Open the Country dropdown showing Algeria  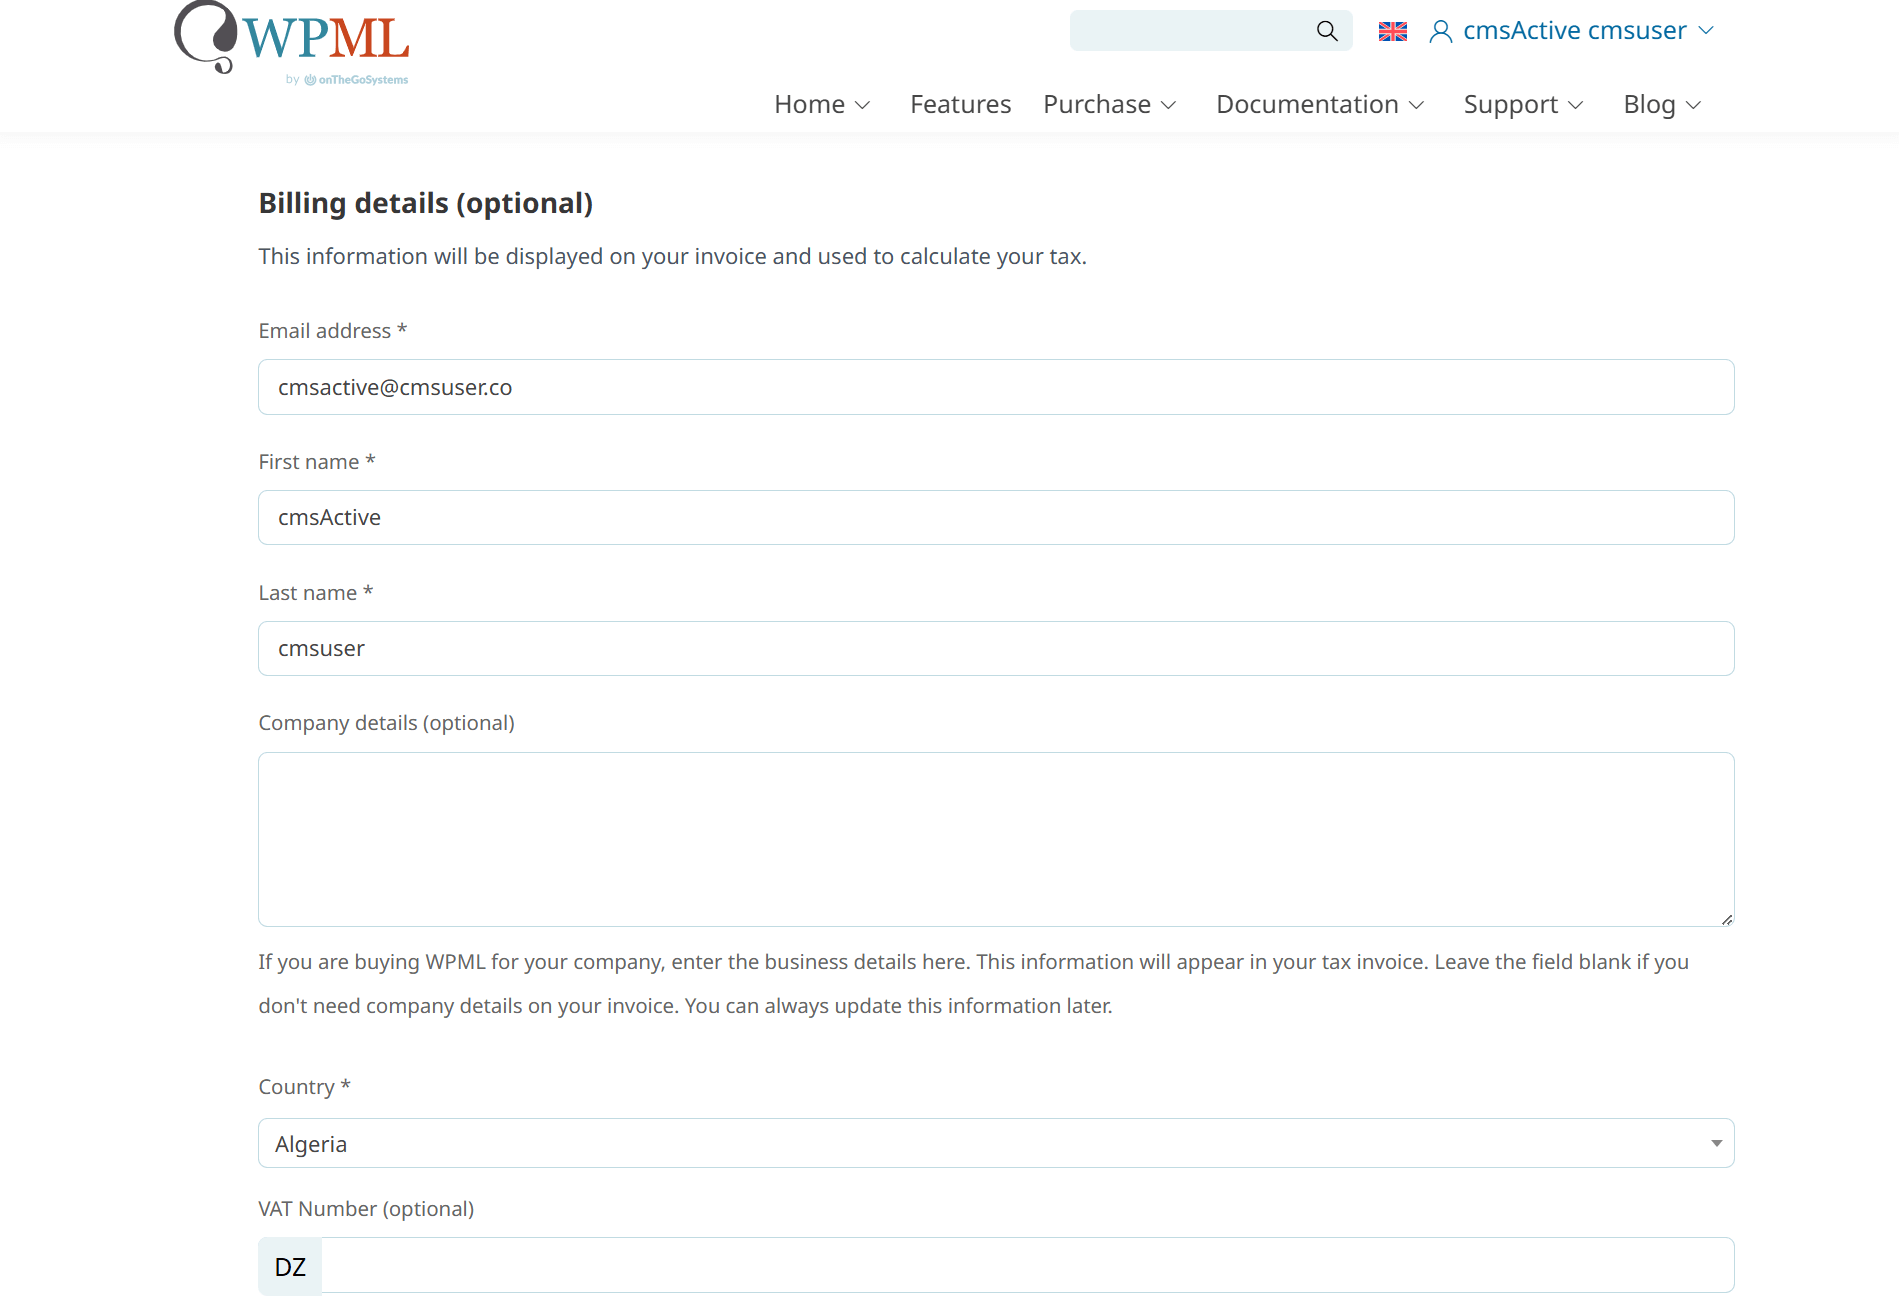point(995,1143)
